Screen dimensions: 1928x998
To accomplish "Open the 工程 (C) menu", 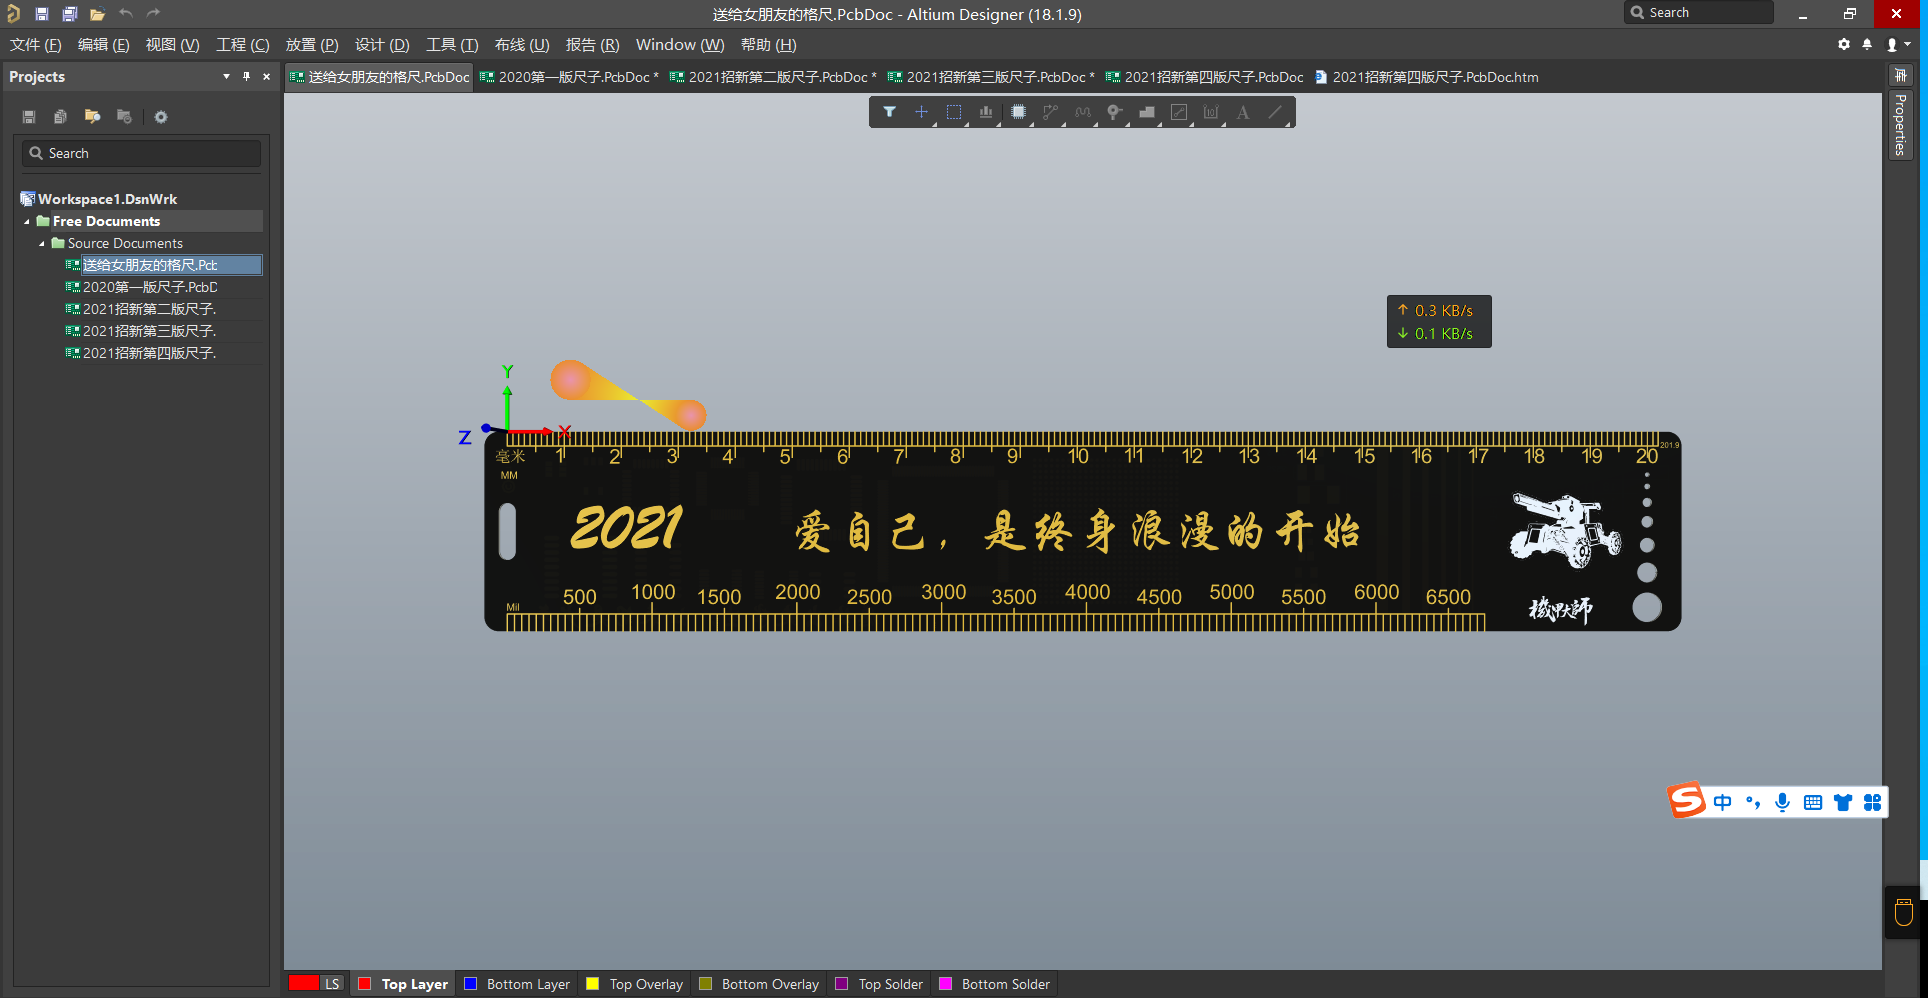I will [x=243, y=45].
